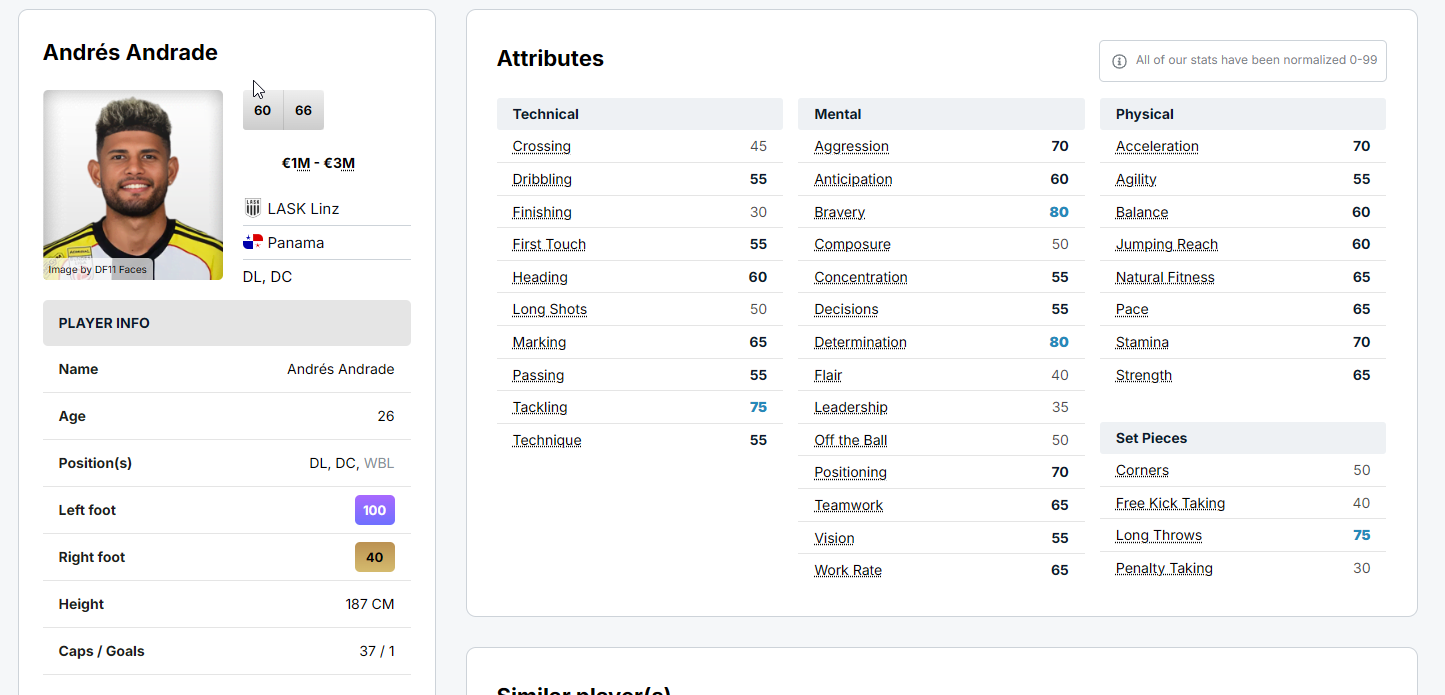Click the left foot 100 rating swatch
This screenshot has width=1445, height=695.
click(375, 510)
